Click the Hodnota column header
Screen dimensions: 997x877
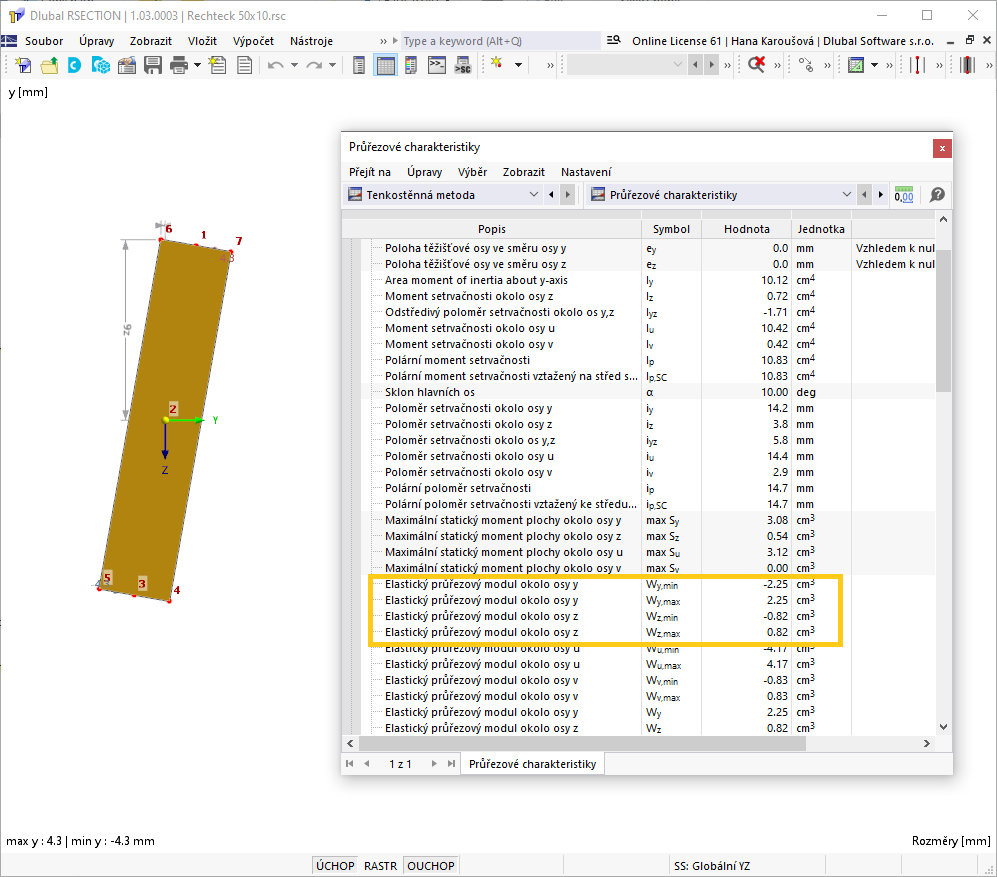pyautogui.click(x=746, y=229)
